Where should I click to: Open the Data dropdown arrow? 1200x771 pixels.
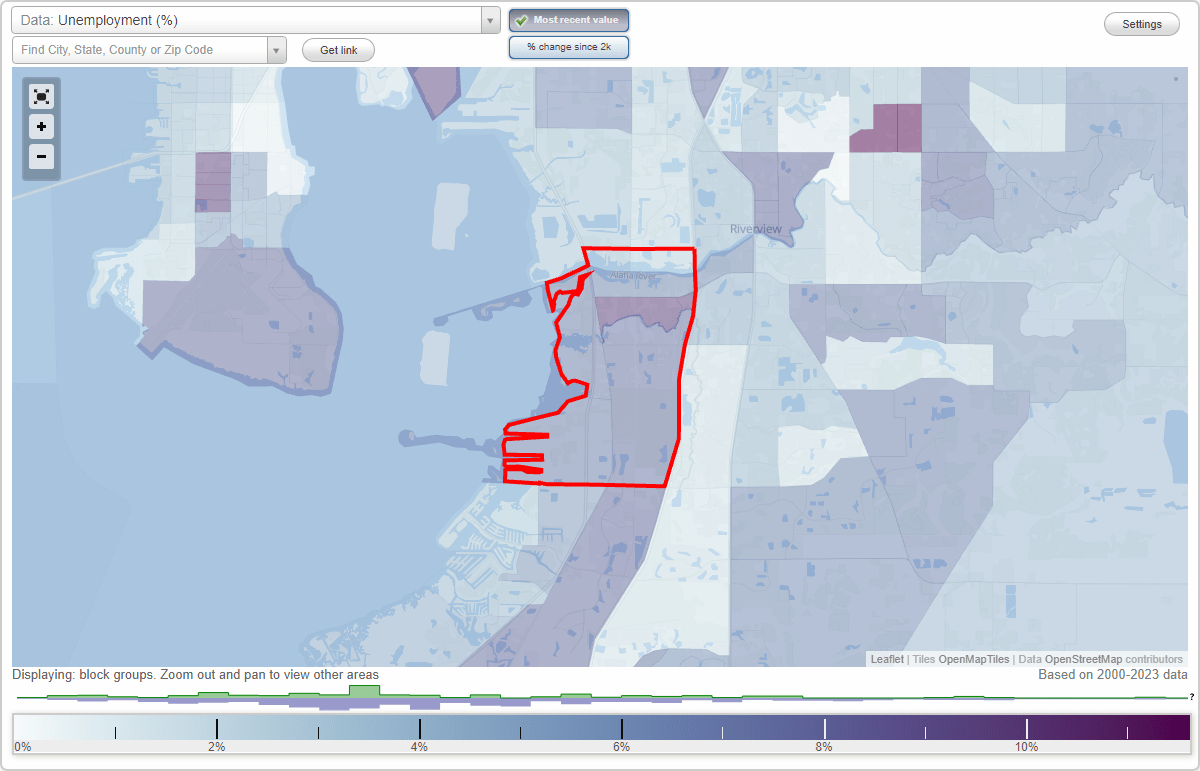click(490, 20)
